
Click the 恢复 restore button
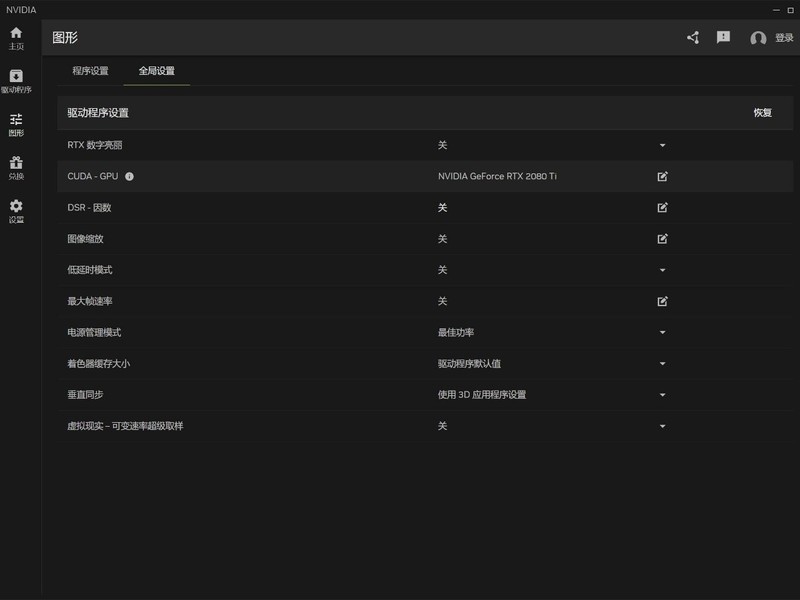763,113
